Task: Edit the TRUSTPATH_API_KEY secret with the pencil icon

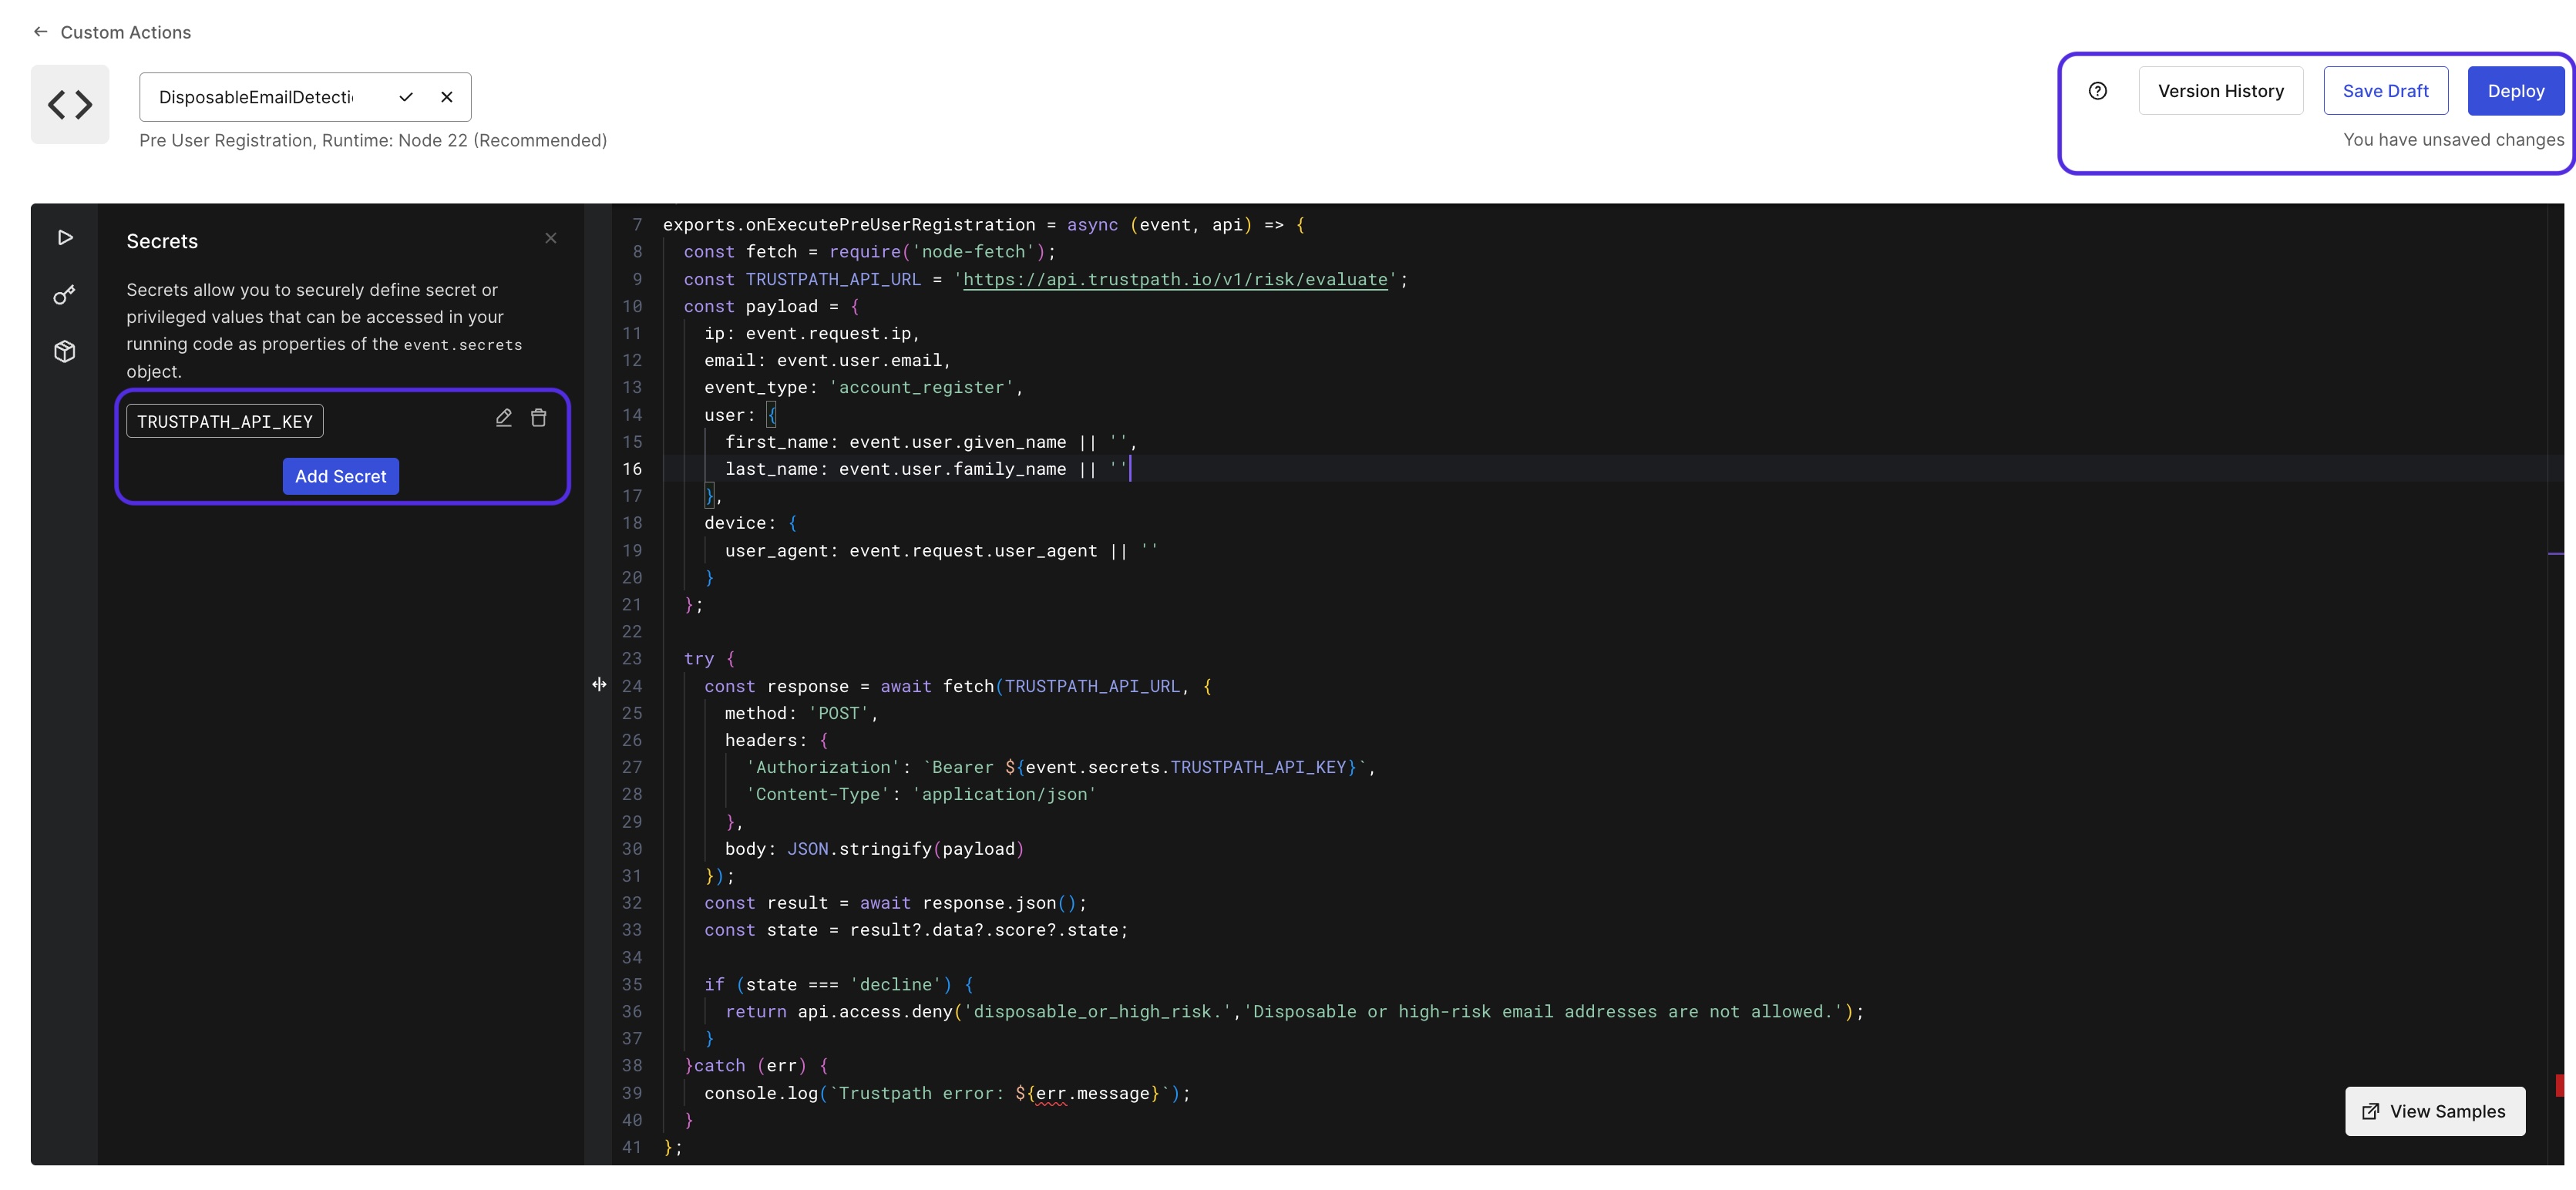Action: click(504, 418)
